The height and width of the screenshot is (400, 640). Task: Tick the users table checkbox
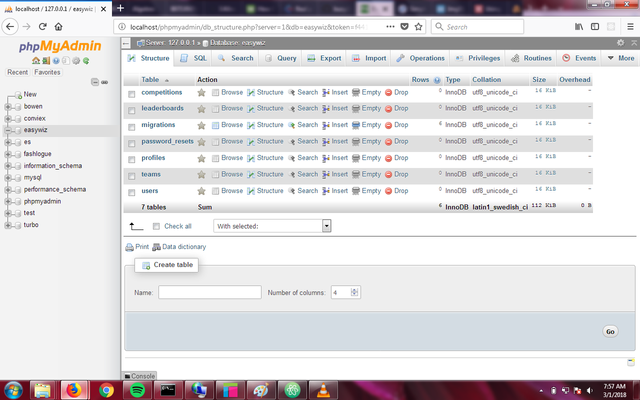[x=131, y=193]
